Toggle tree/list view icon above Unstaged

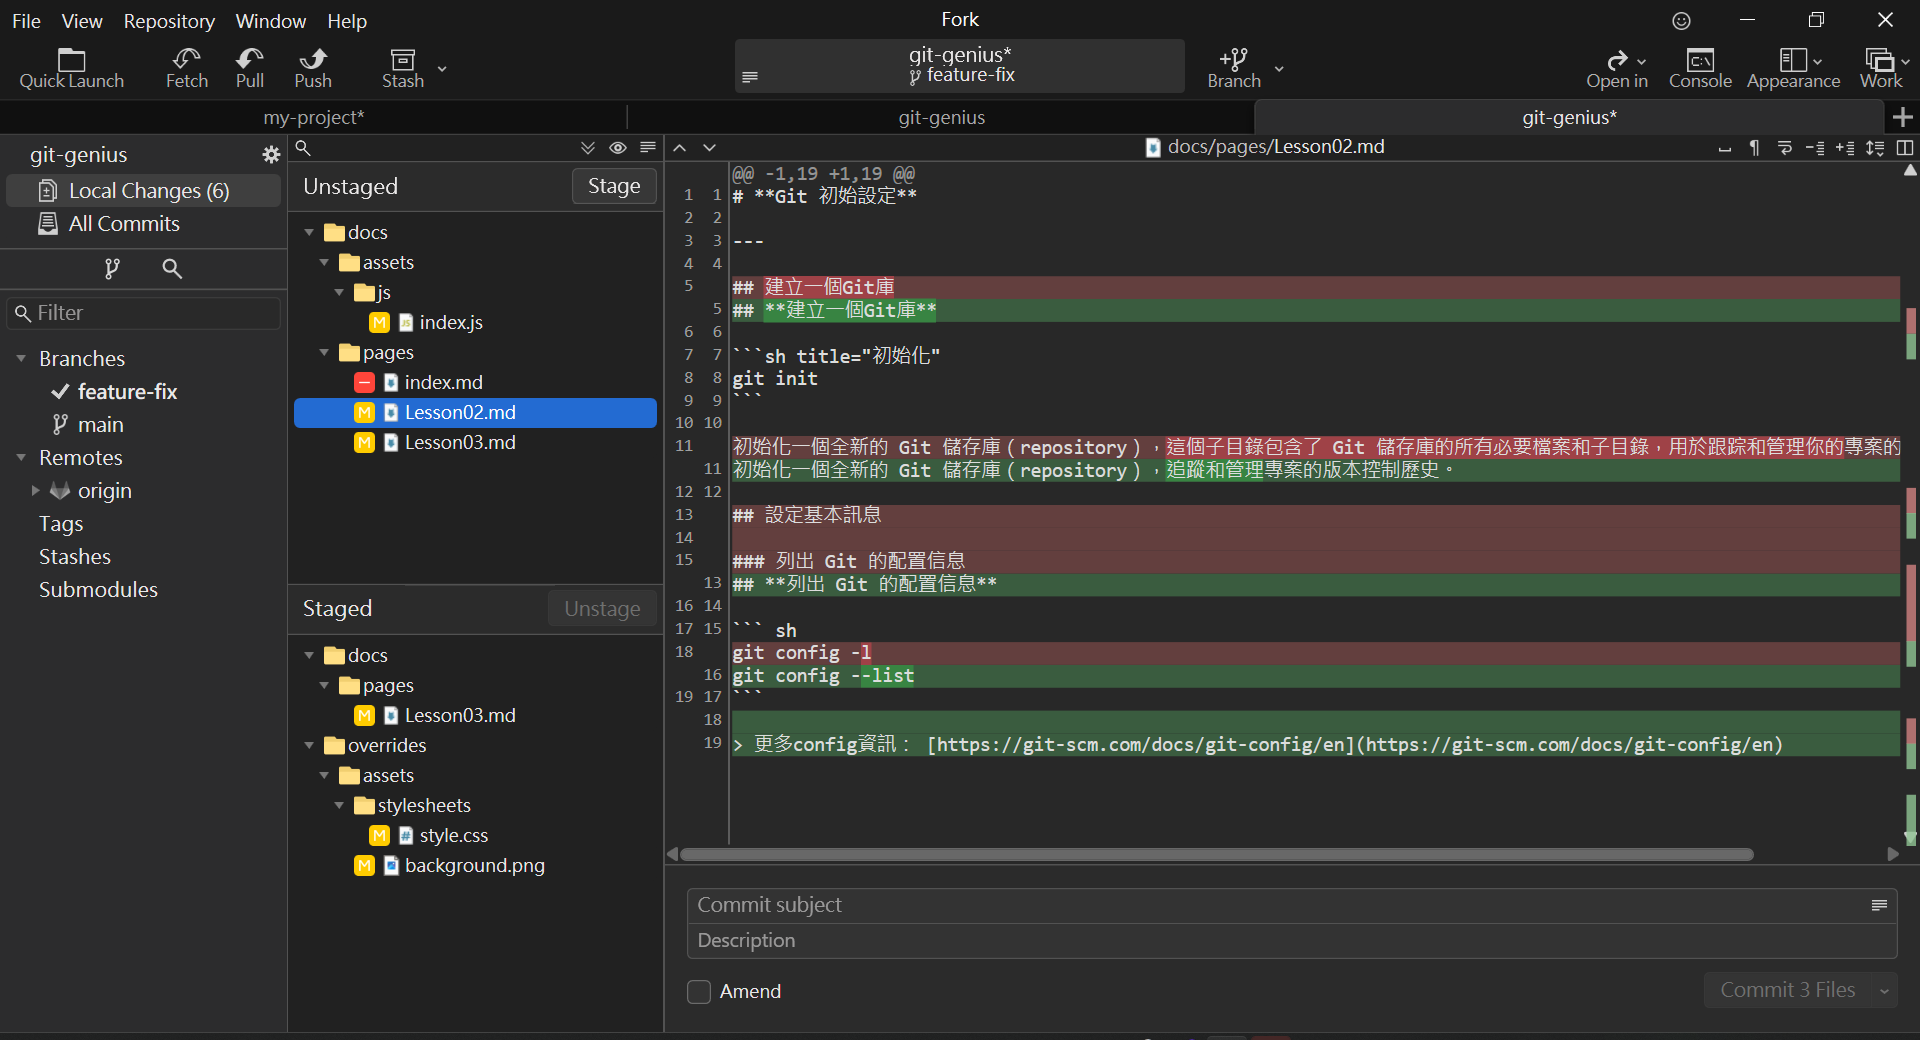(x=648, y=148)
